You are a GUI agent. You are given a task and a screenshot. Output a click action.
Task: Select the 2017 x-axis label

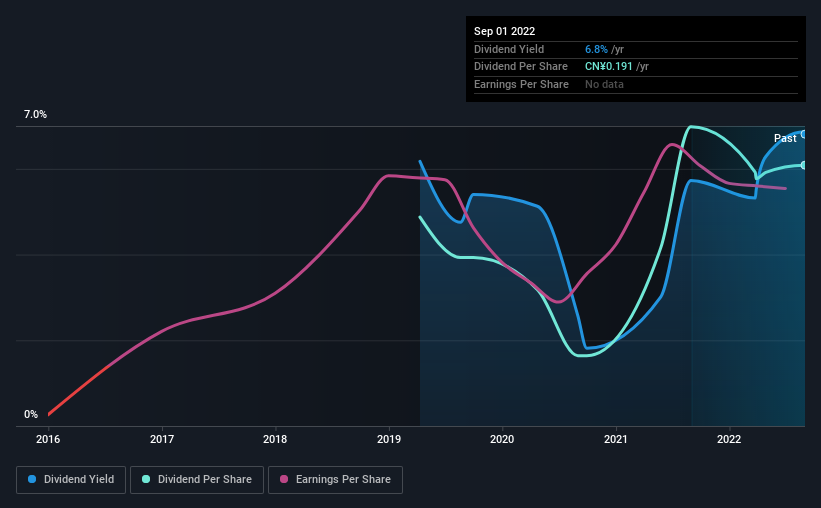point(162,439)
